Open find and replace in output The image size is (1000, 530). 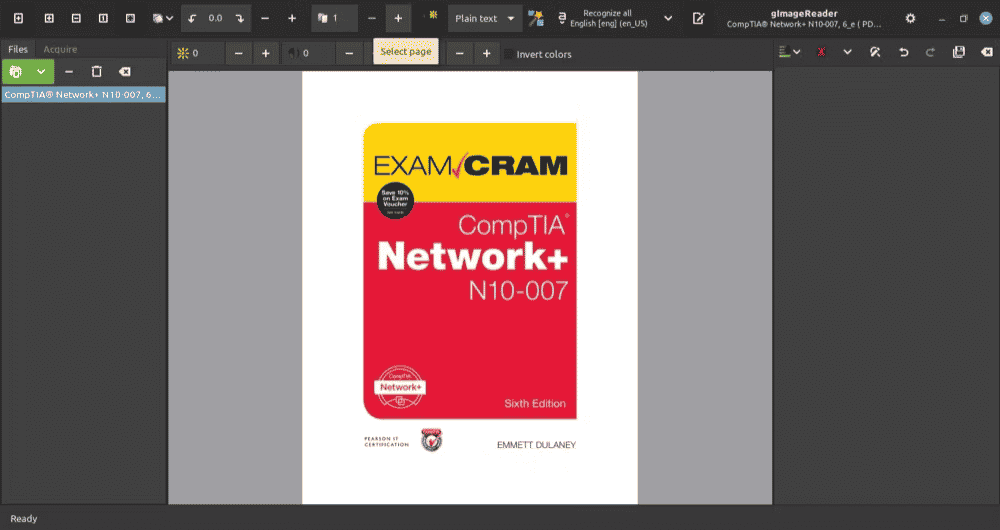pyautogui.click(x=875, y=52)
